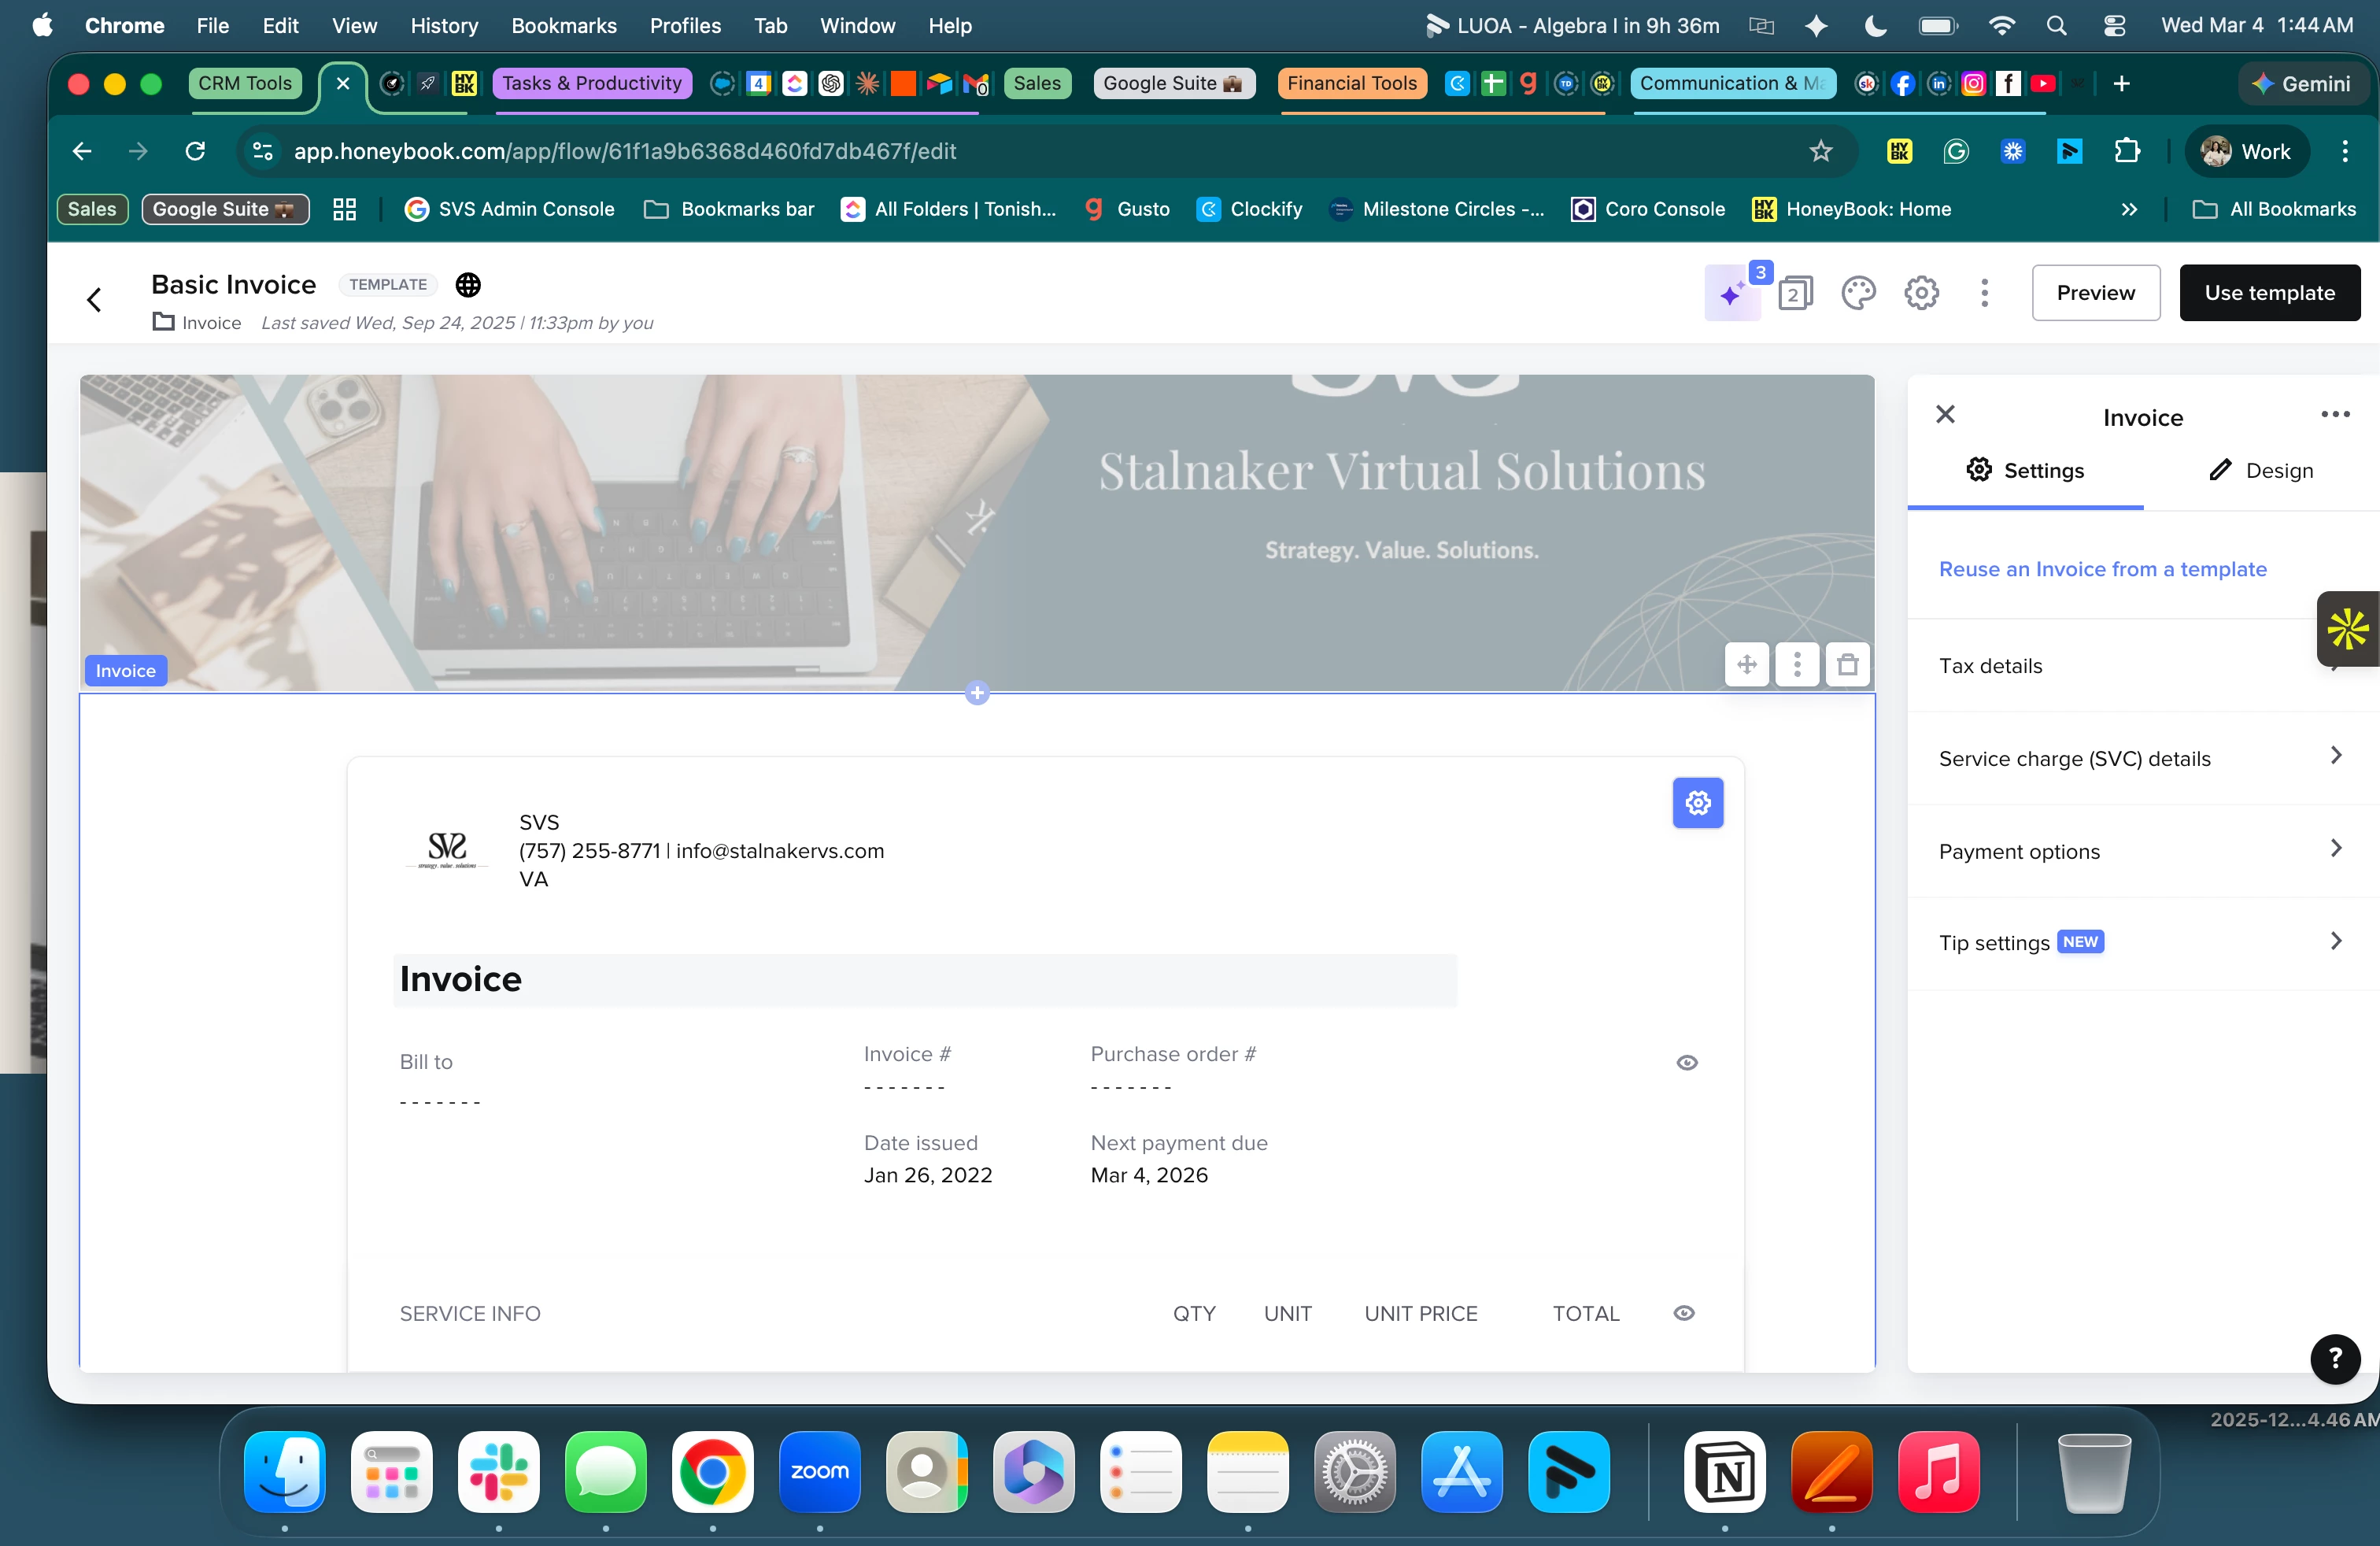The image size is (2380, 1546).
Task: Click the pages icon showing 2
Action: tap(1795, 294)
